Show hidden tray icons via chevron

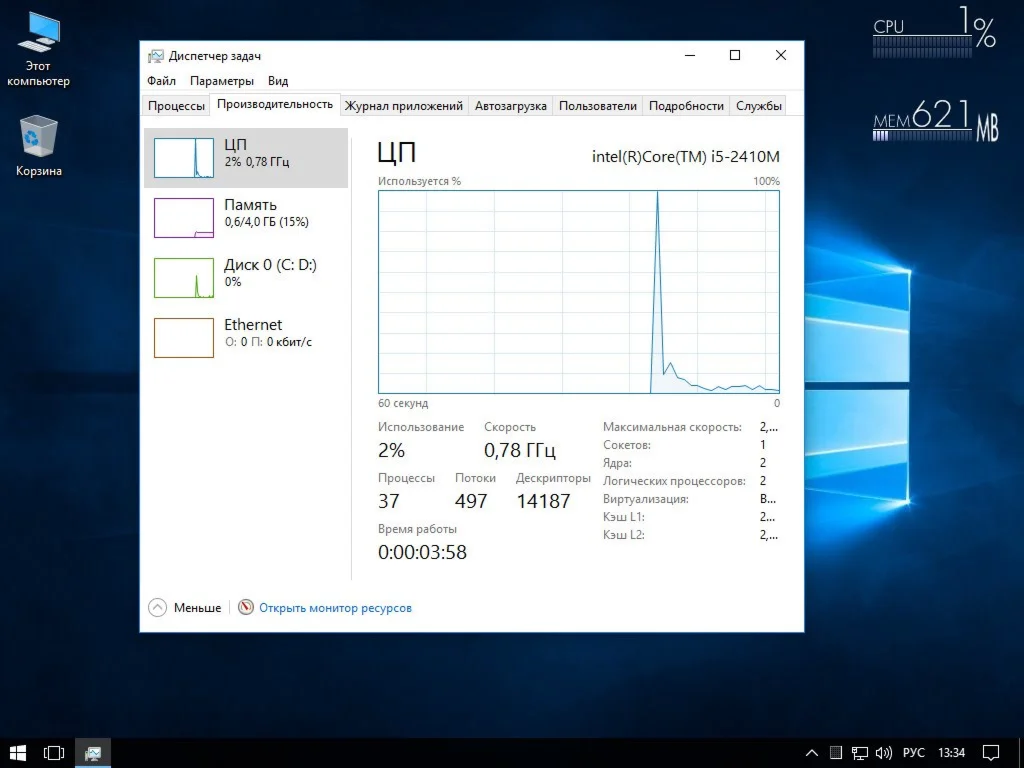[x=813, y=752]
